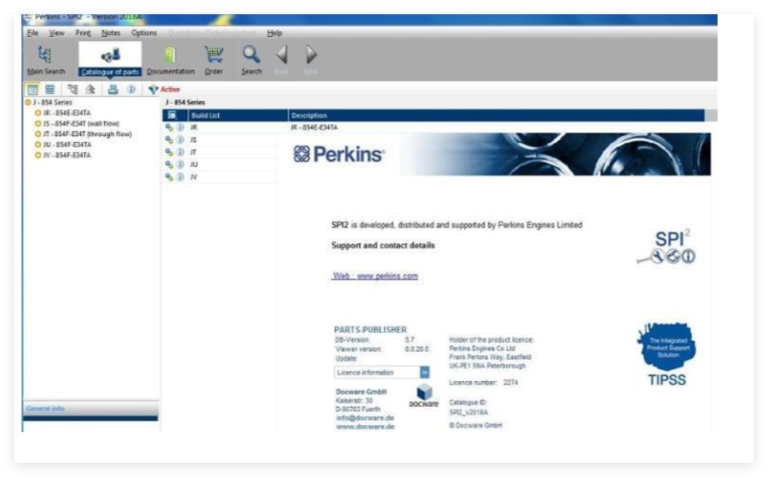Click the list view icon in sub-toolbar
Image resolution: width=768 pixels, height=477 pixels.
50,90
